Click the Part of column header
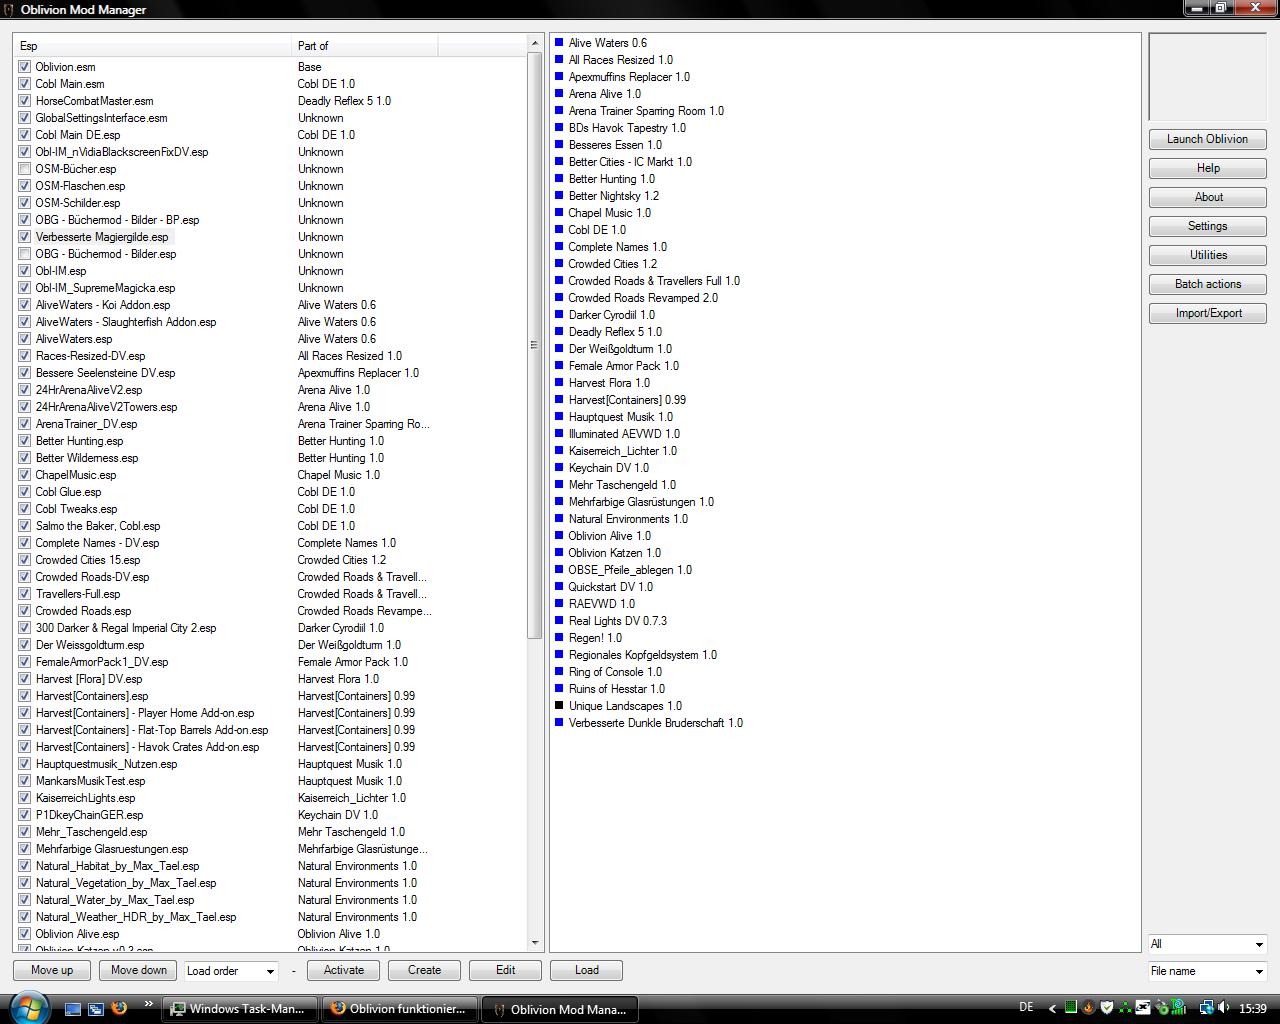The height and width of the screenshot is (1024, 1280). (364, 46)
